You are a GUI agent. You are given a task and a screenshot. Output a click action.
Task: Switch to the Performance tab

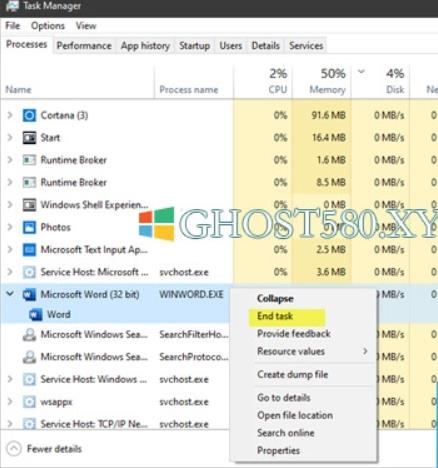tap(84, 46)
